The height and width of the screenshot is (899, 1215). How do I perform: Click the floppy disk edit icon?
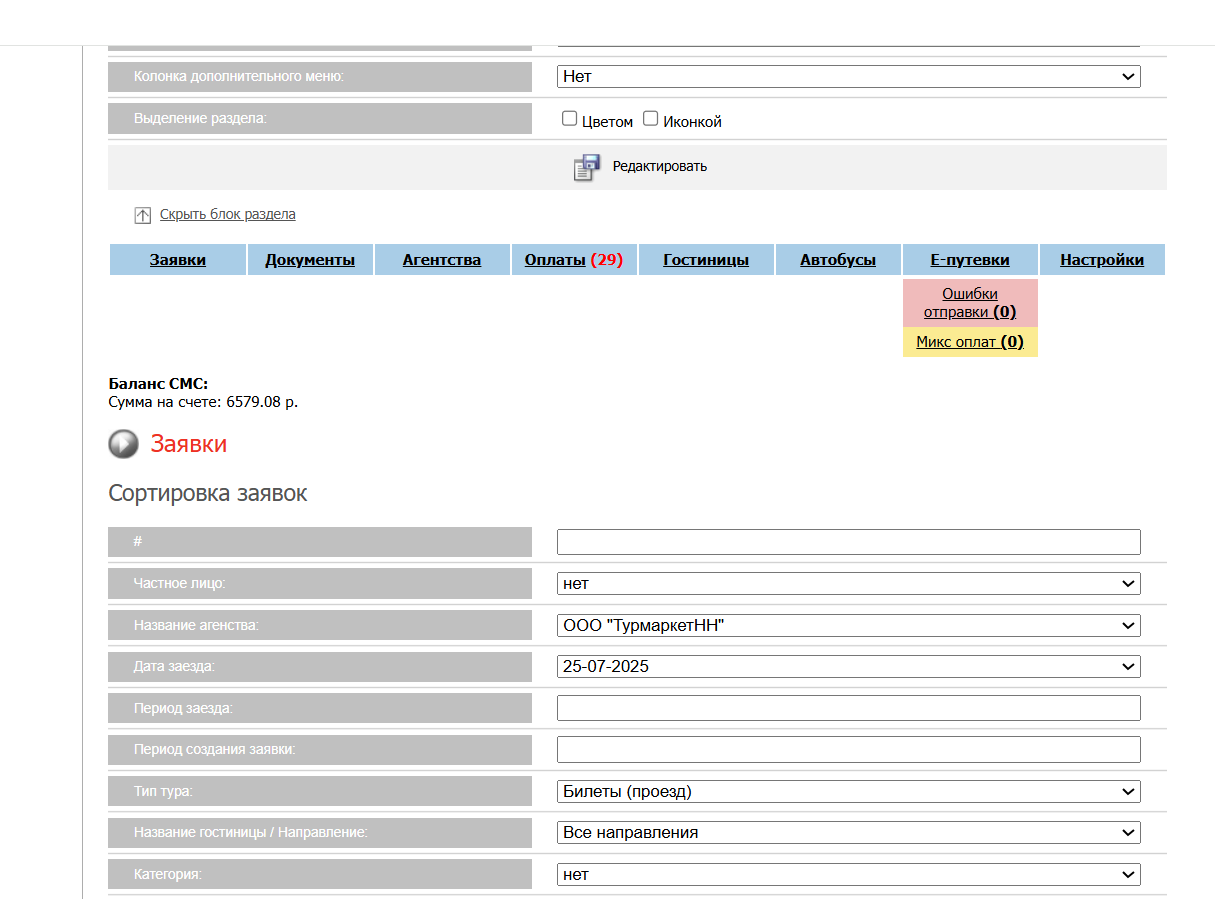point(587,167)
